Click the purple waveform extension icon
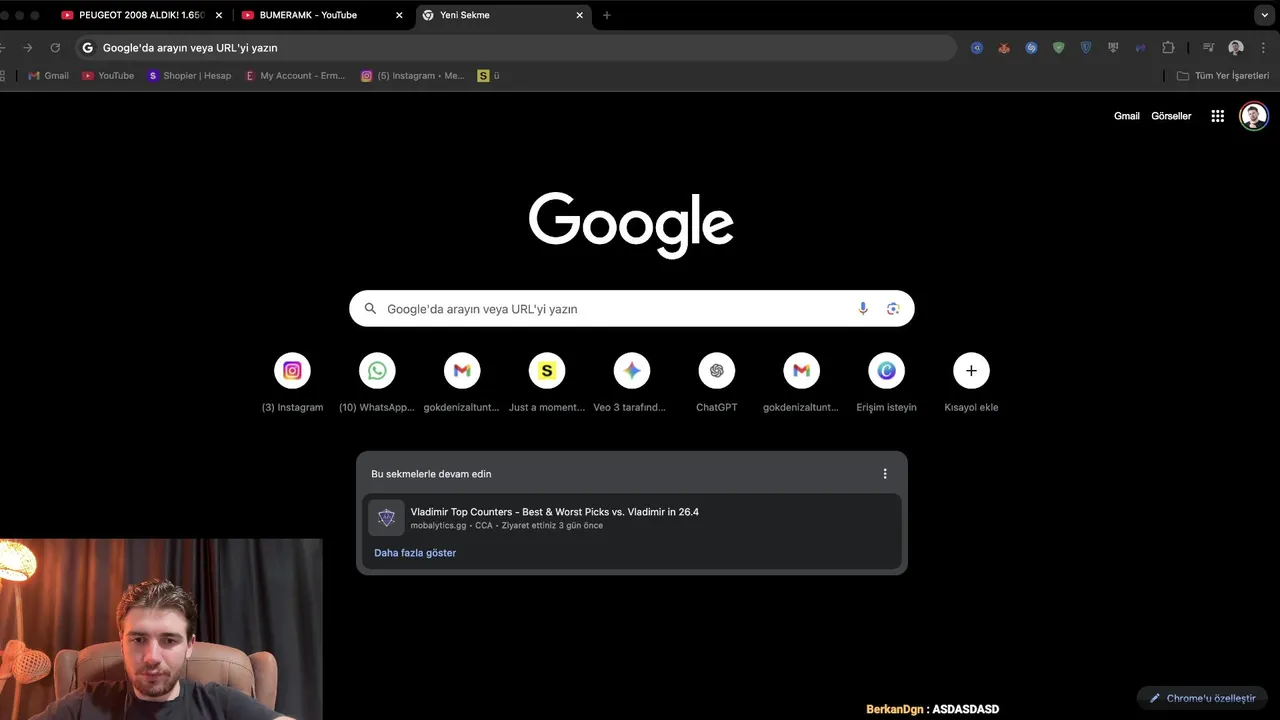The width and height of the screenshot is (1280, 720). pyautogui.click(x=1139, y=47)
